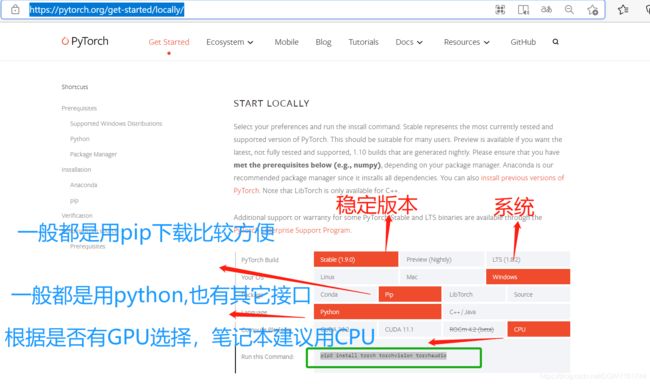Click the QR code icon in address bar
This screenshot has width=650, height=384.
tap(500, 10)
